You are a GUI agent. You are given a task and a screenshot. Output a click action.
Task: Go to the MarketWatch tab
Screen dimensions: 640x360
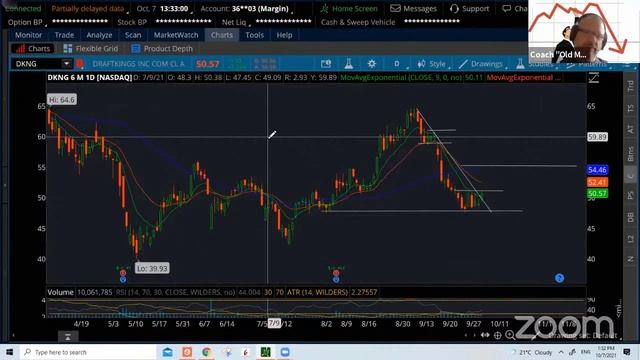(x=176, y=35)
